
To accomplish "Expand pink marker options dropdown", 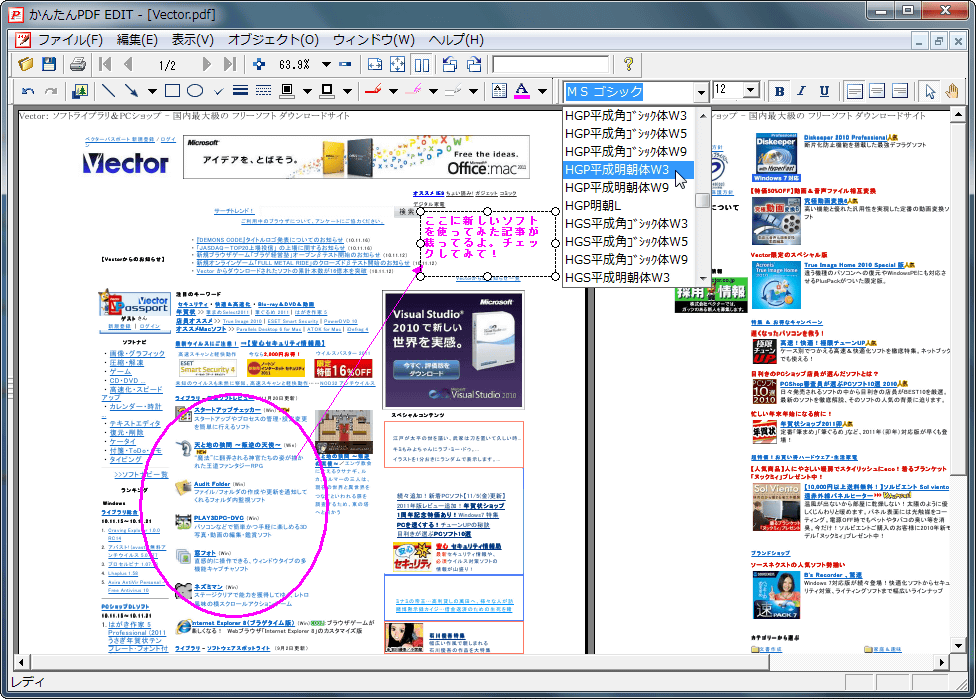I will [433, 91].
